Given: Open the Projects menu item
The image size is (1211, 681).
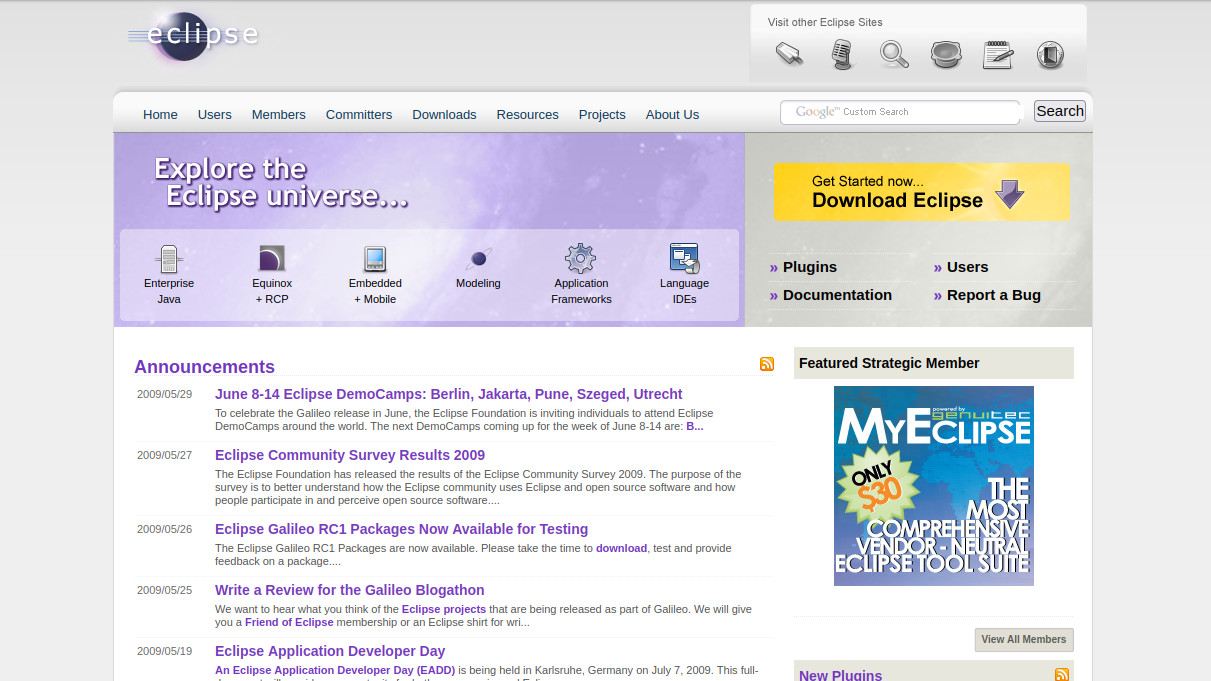Looking at the screenshot, I should point(602,114).
